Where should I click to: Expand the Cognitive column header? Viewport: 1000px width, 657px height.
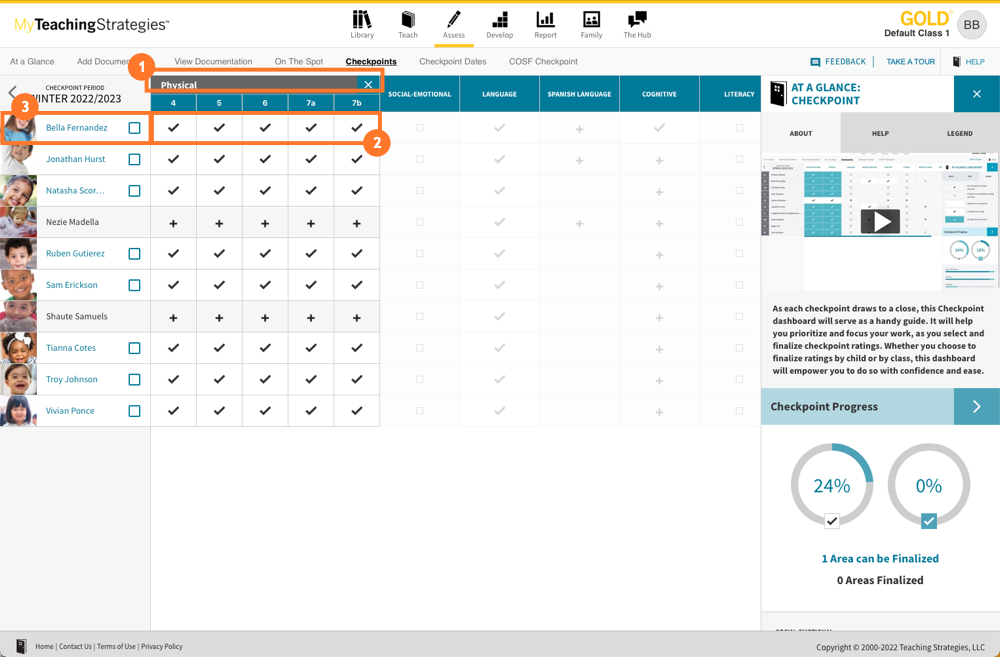point(659,94)
